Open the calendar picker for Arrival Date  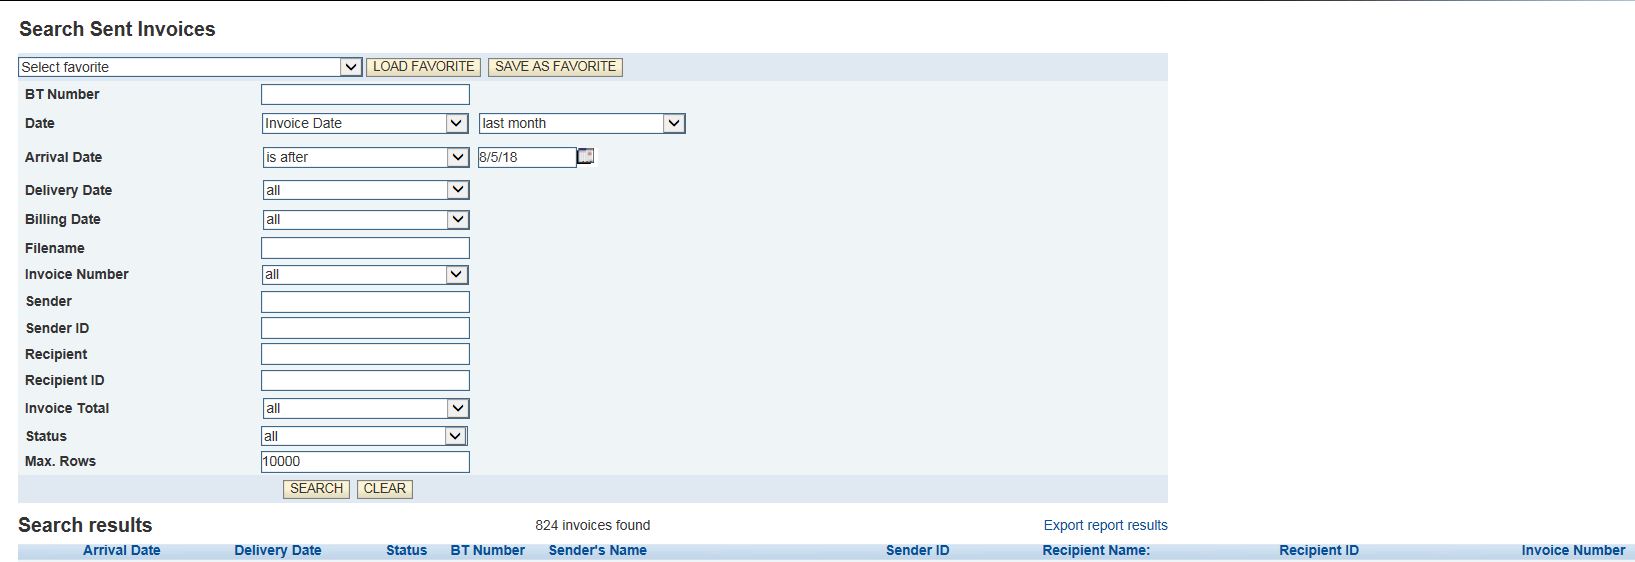[586, 156]
